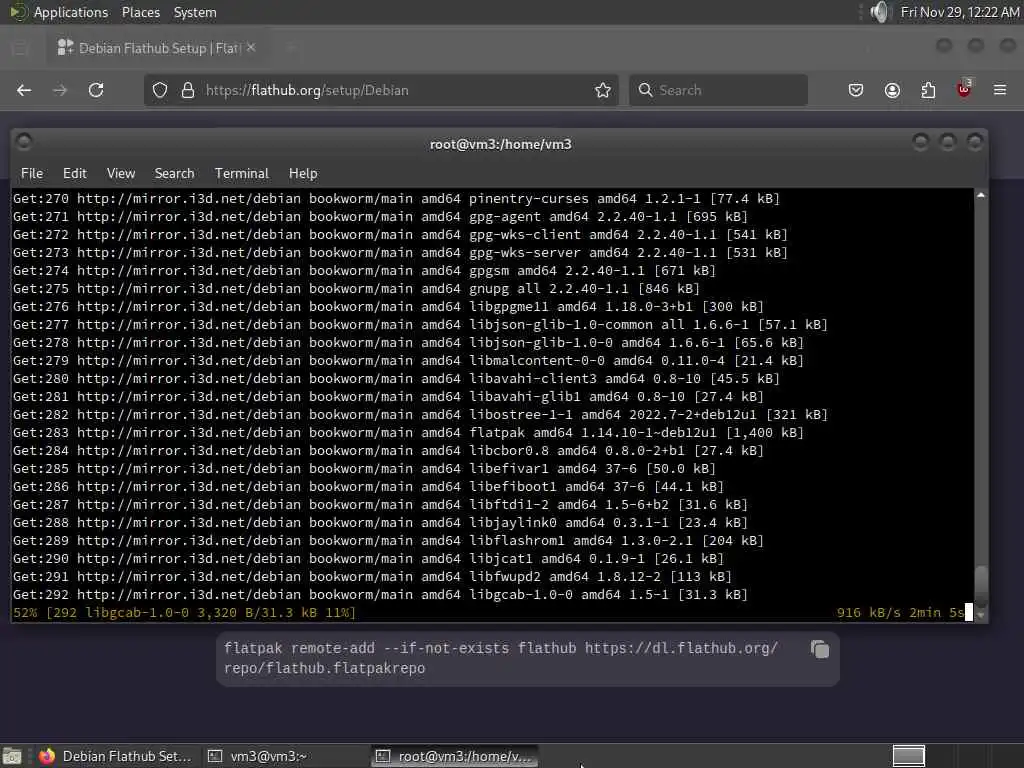Viewport: 1024px width, 768px height.
Task: Click terminal line Get:275 gnupg
Action: pyautogui.click(x=357, y=289)
